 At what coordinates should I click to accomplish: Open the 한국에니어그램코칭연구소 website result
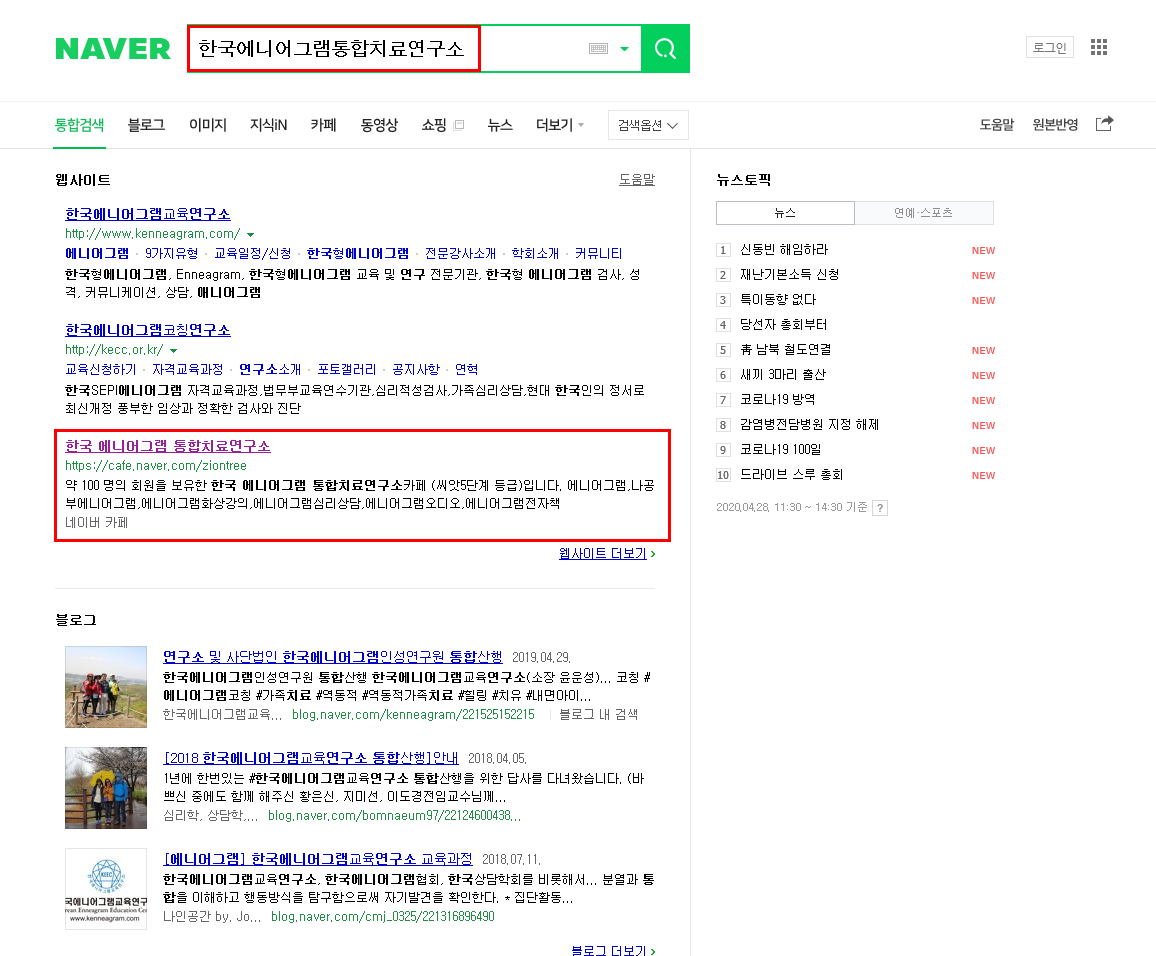point(147,329)
